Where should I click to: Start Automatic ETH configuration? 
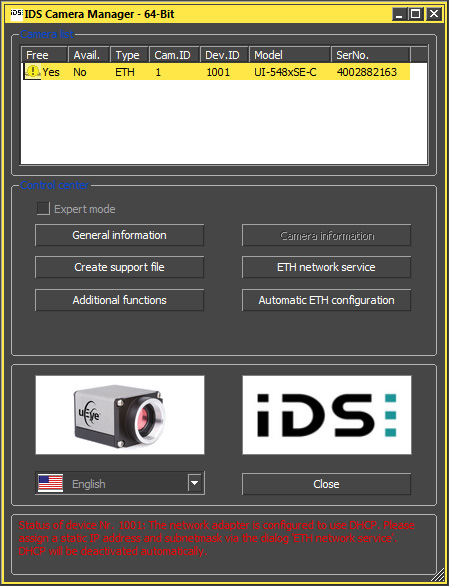(326, 300)
